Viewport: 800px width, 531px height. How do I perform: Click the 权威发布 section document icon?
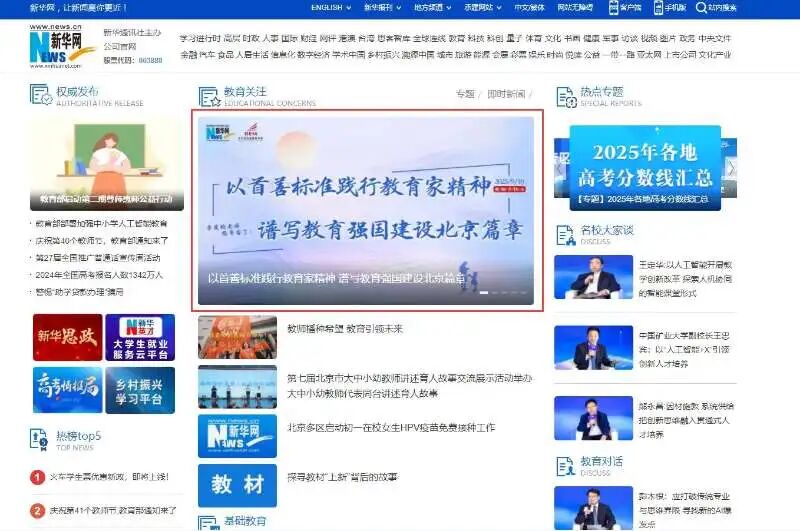tap(41, 95)
